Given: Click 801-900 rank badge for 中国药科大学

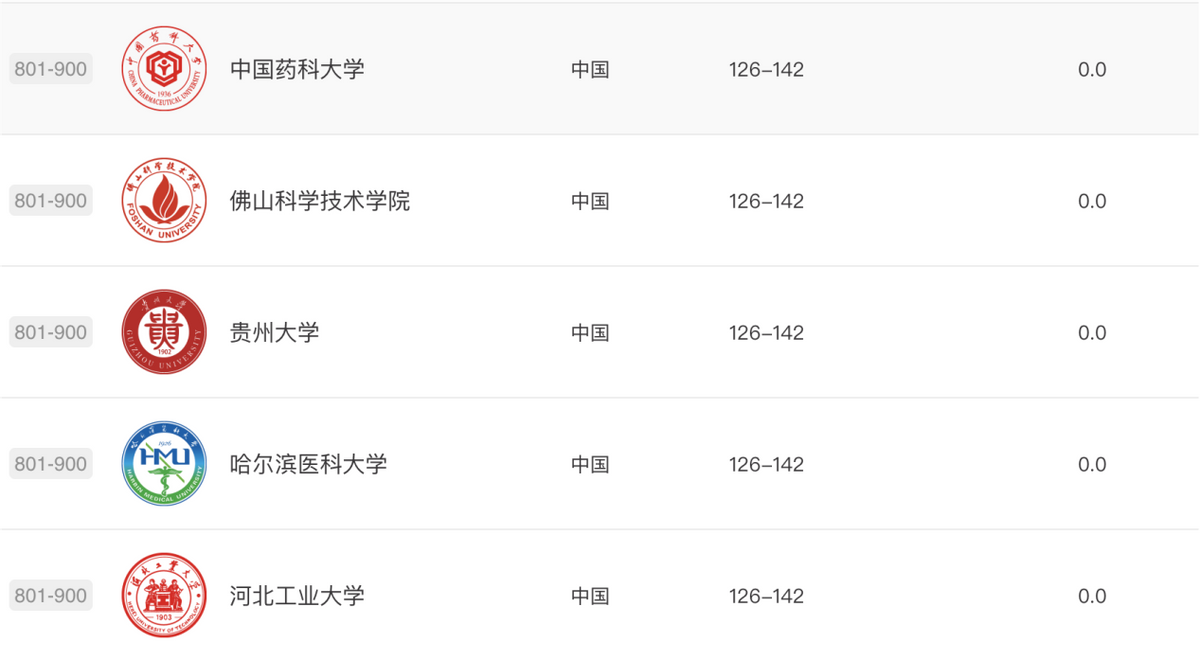Looking at the screenshot, I should 51,70.
